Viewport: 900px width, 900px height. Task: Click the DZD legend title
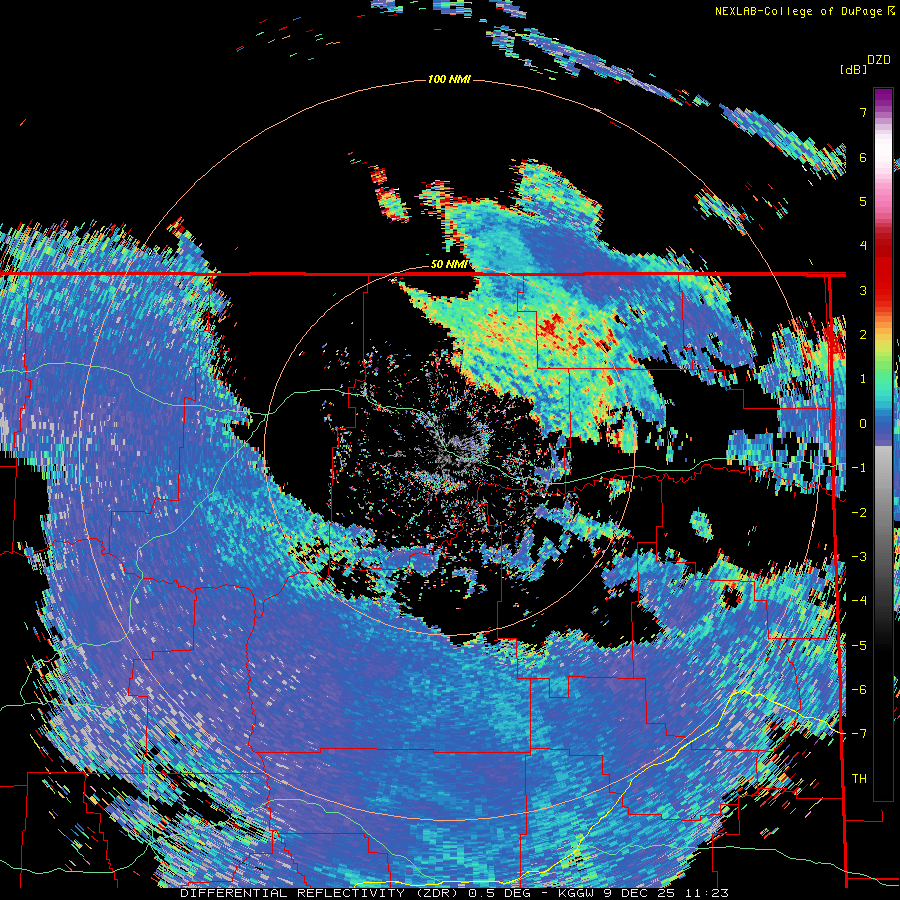pyautogui.click(x=878, y=60)
